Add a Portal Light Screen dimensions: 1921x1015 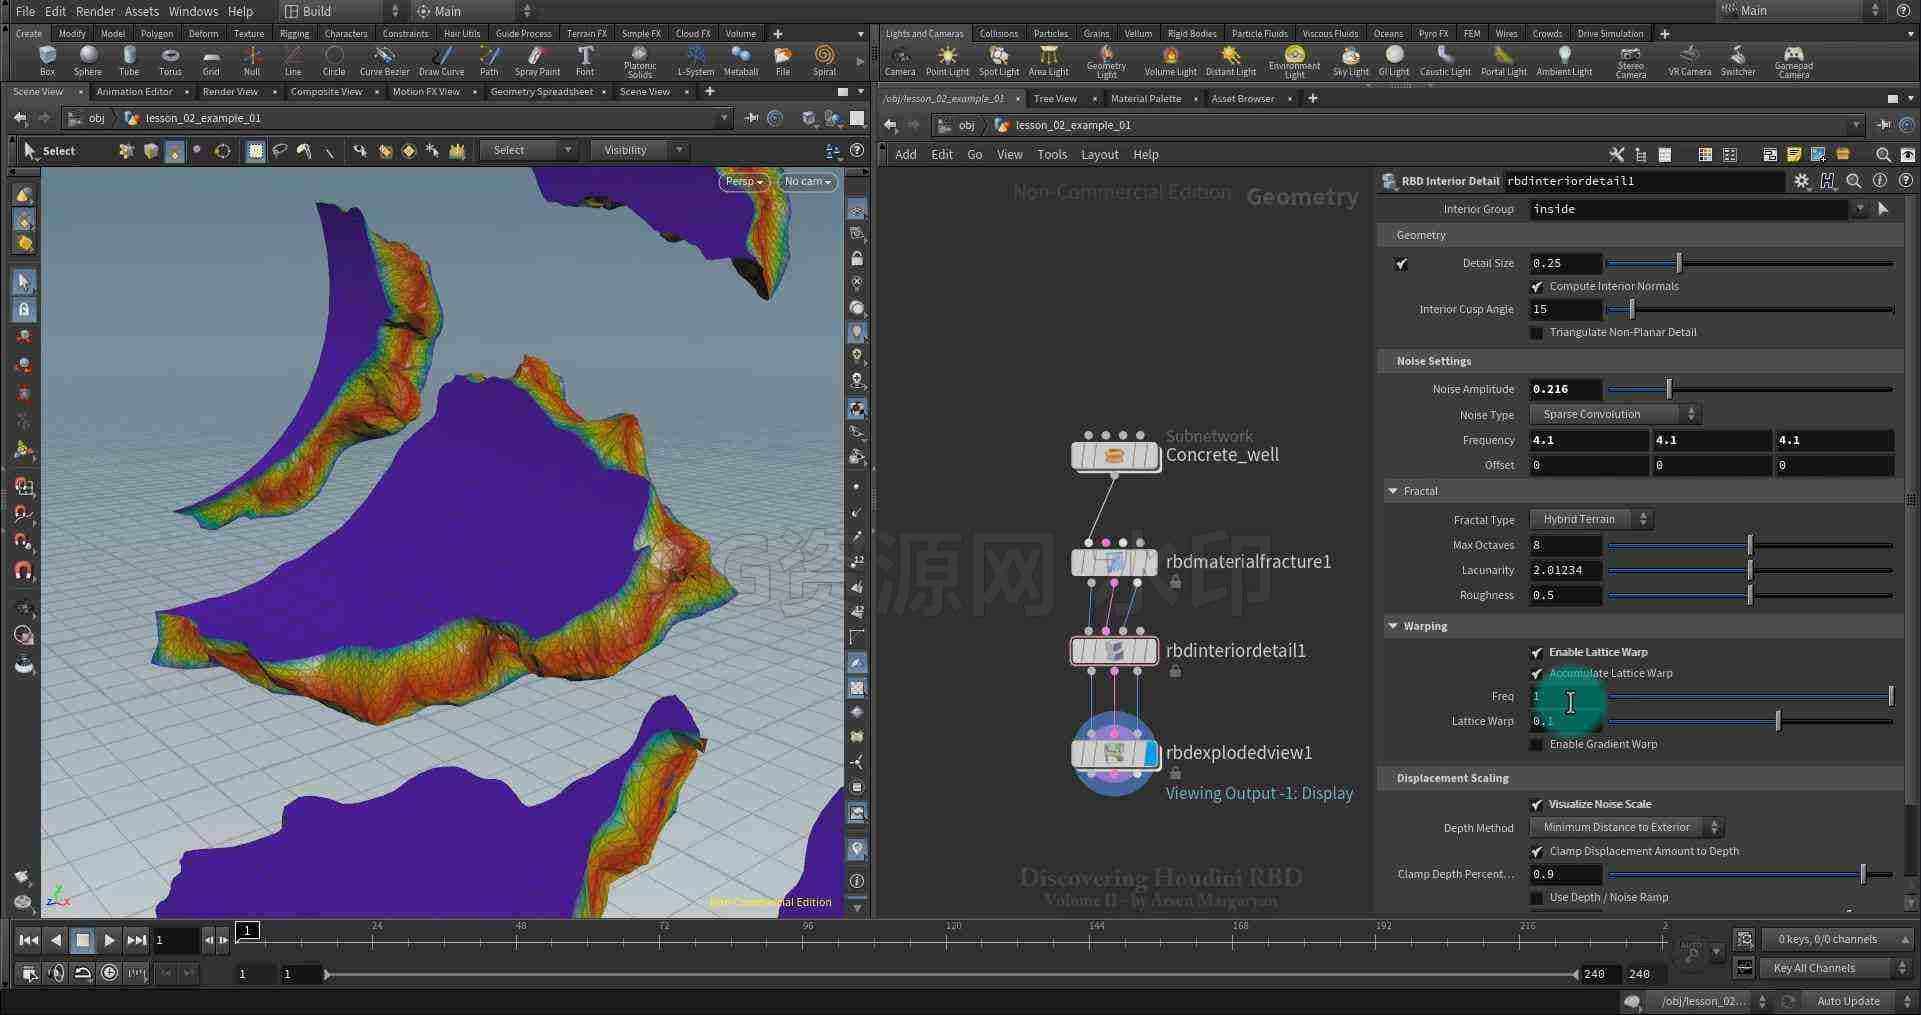coord(1503,61)
